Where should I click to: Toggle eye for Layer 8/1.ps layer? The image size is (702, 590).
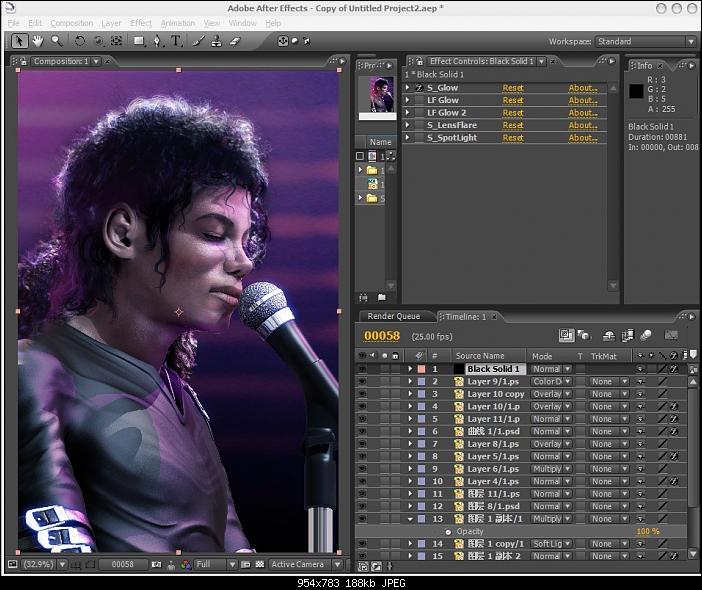(362, 444)
